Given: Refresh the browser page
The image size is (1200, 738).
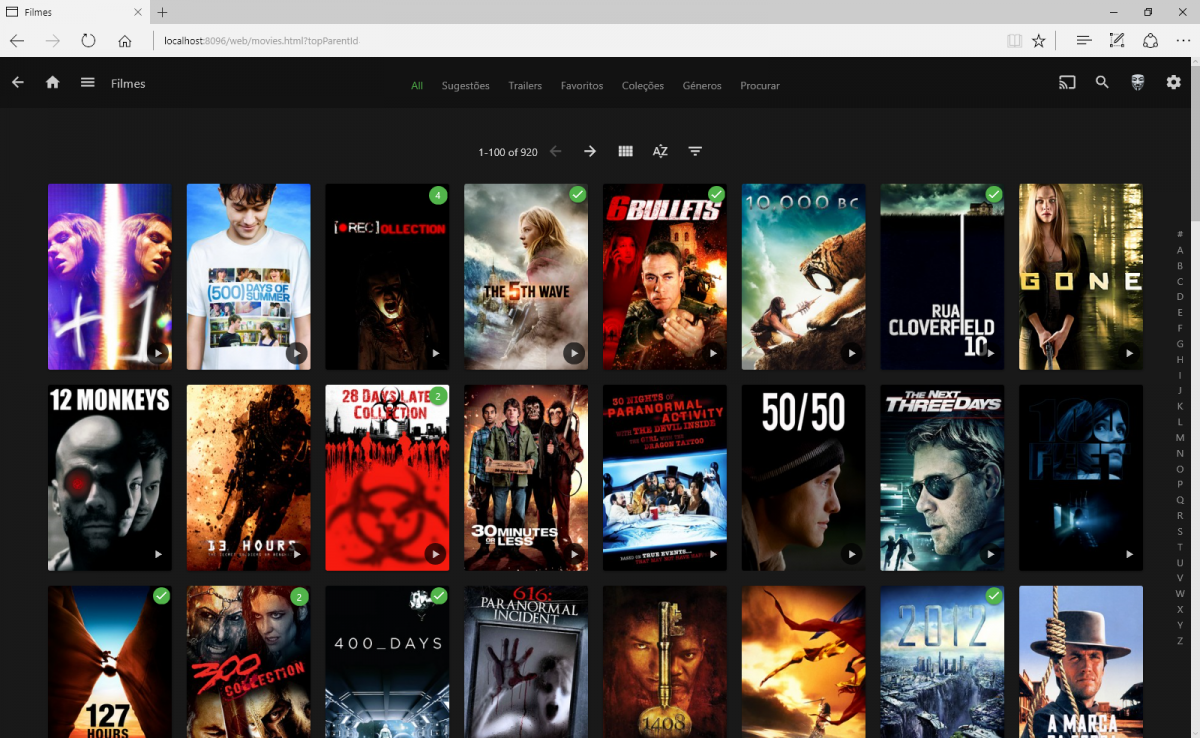Looking at the screenshot, I should click(x=88, y=41).
